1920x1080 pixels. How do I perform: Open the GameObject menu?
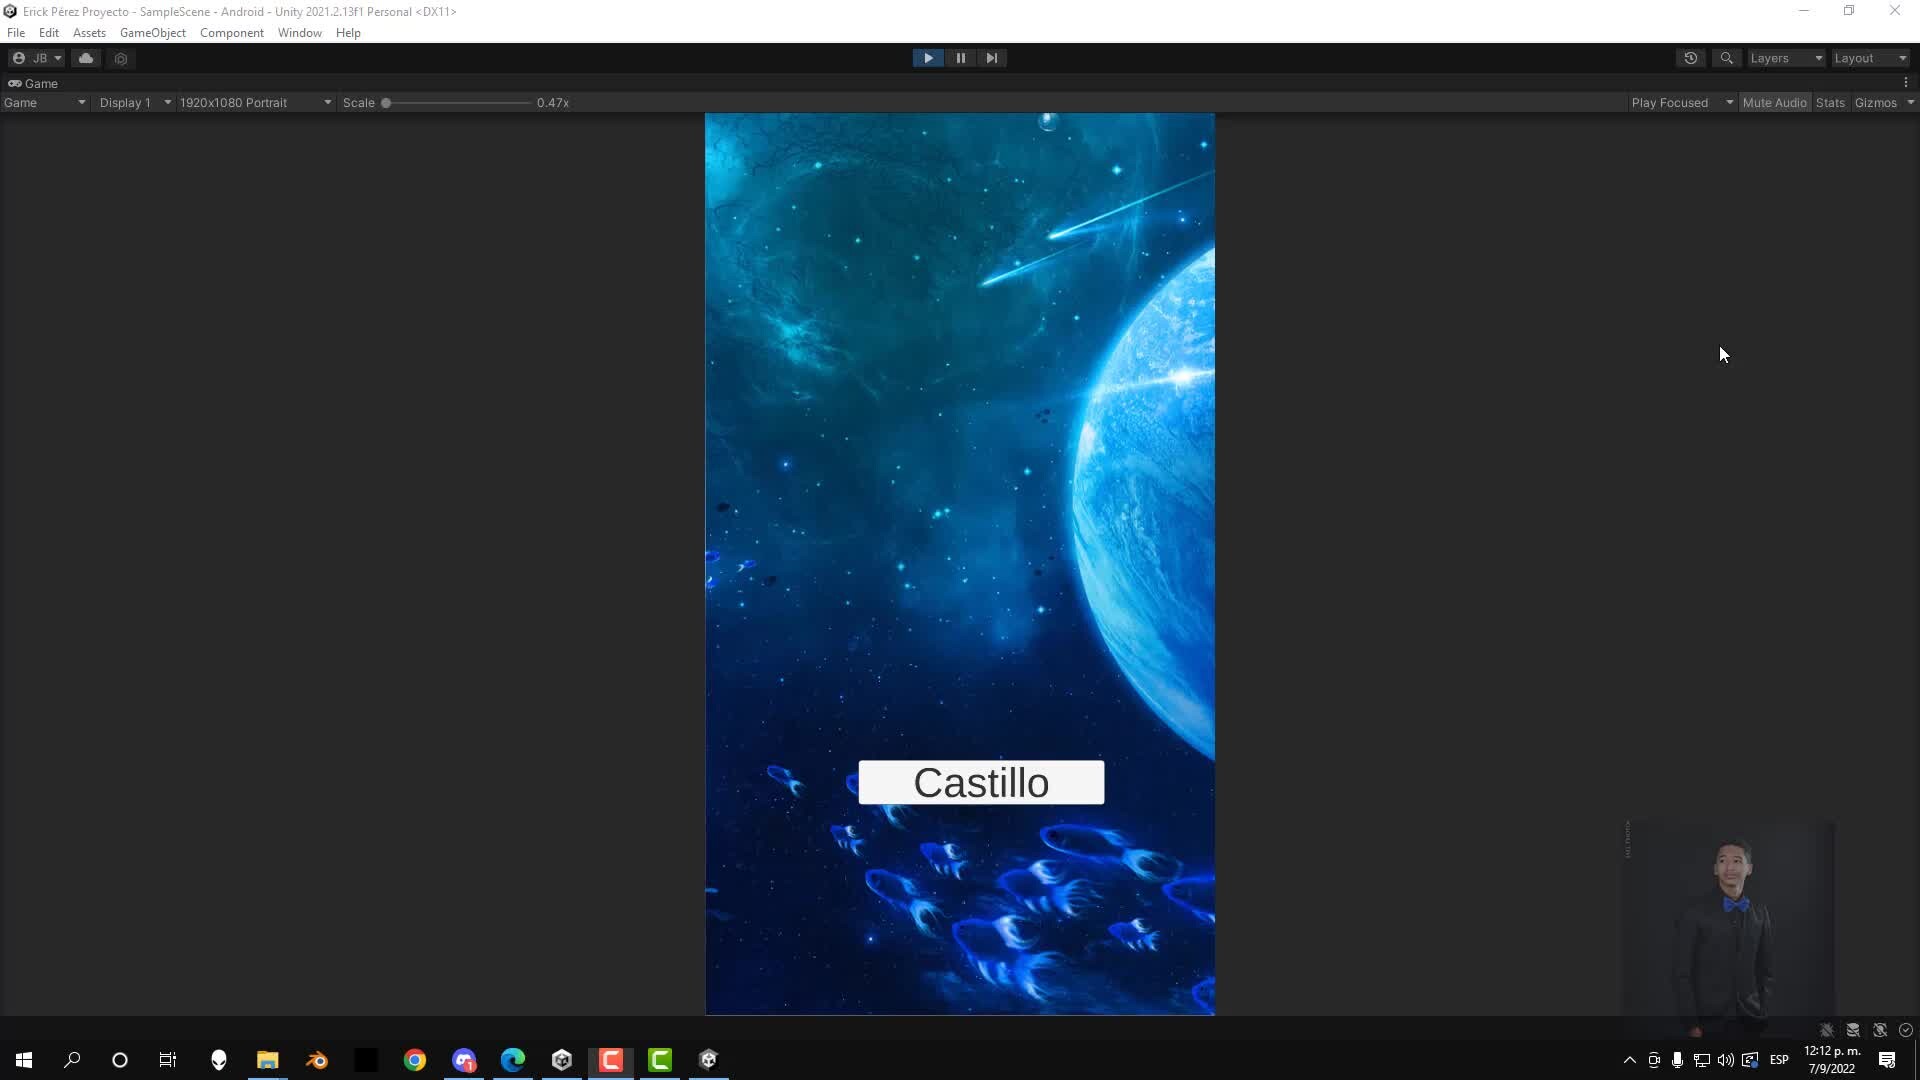pos(152,32)
